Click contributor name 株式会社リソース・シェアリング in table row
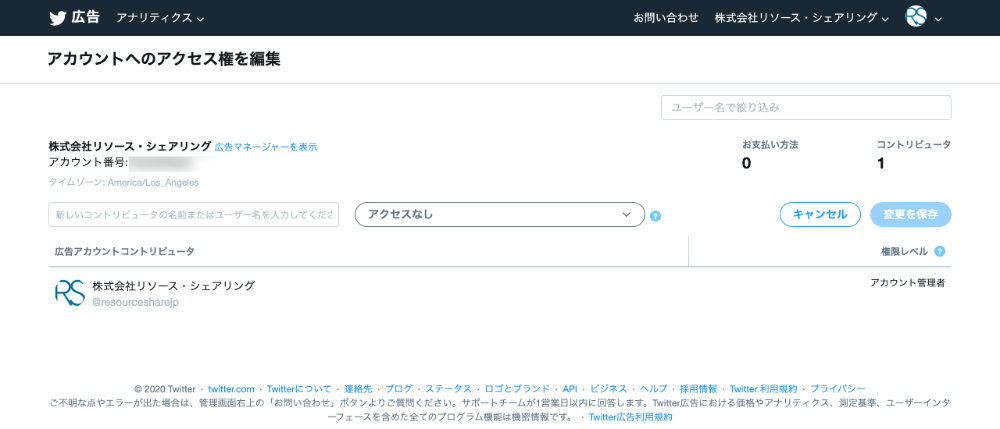Viewport: 1000px width, 429px height. [173, 286]
